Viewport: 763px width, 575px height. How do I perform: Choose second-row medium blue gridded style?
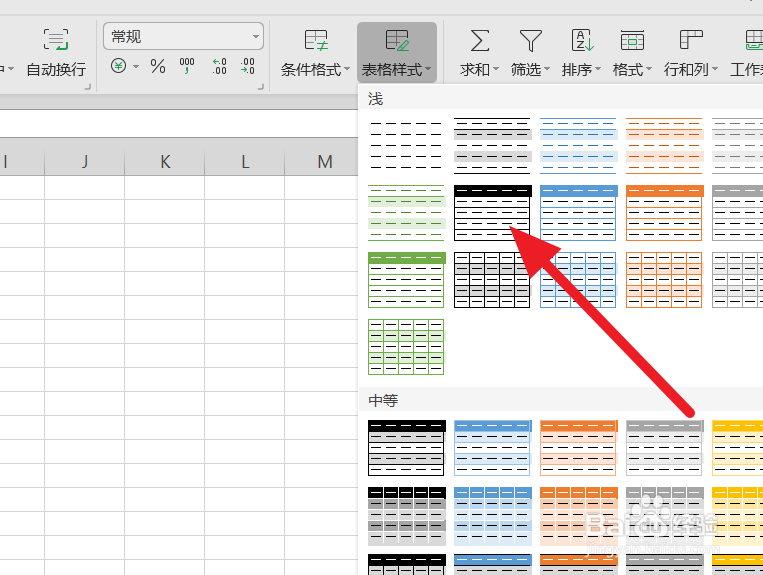492,515
